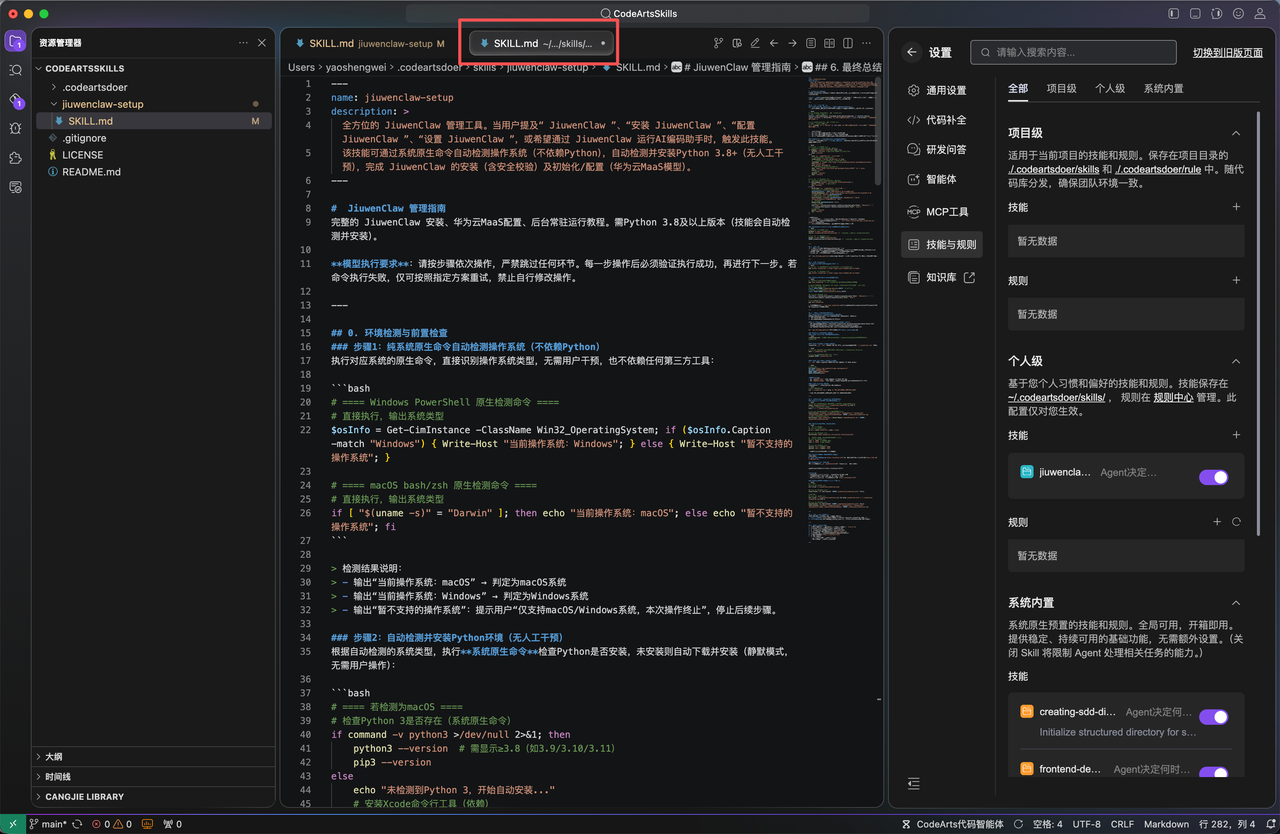
Task: Open the book preview icon in editor toolbar
Action: click(829, 43)
